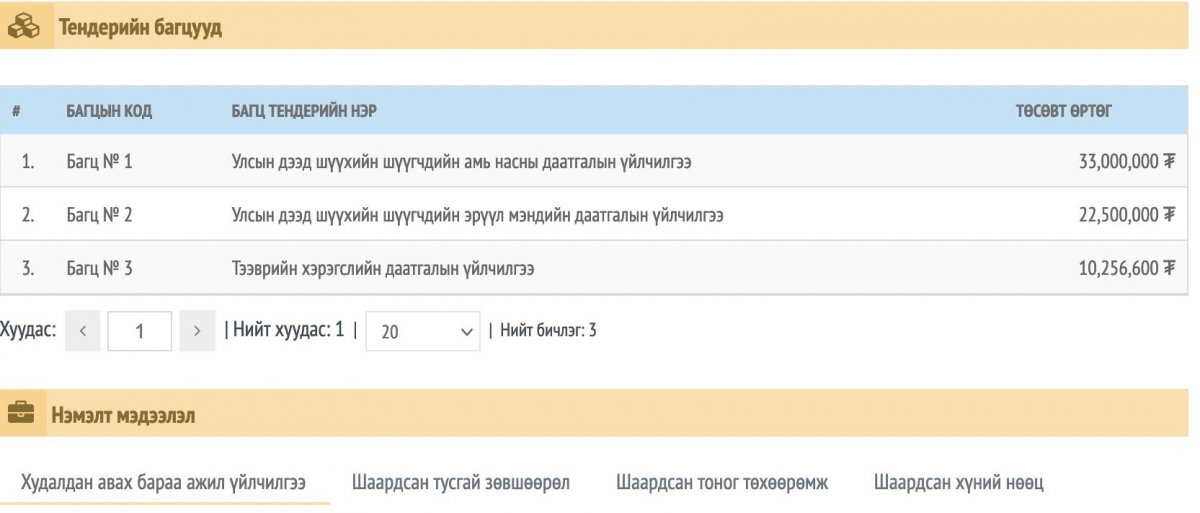The image size is (1200, 513).
Task: Switch to Шаардсан тоног төхөөрөмж tab
Action: (x=722, y=483)
